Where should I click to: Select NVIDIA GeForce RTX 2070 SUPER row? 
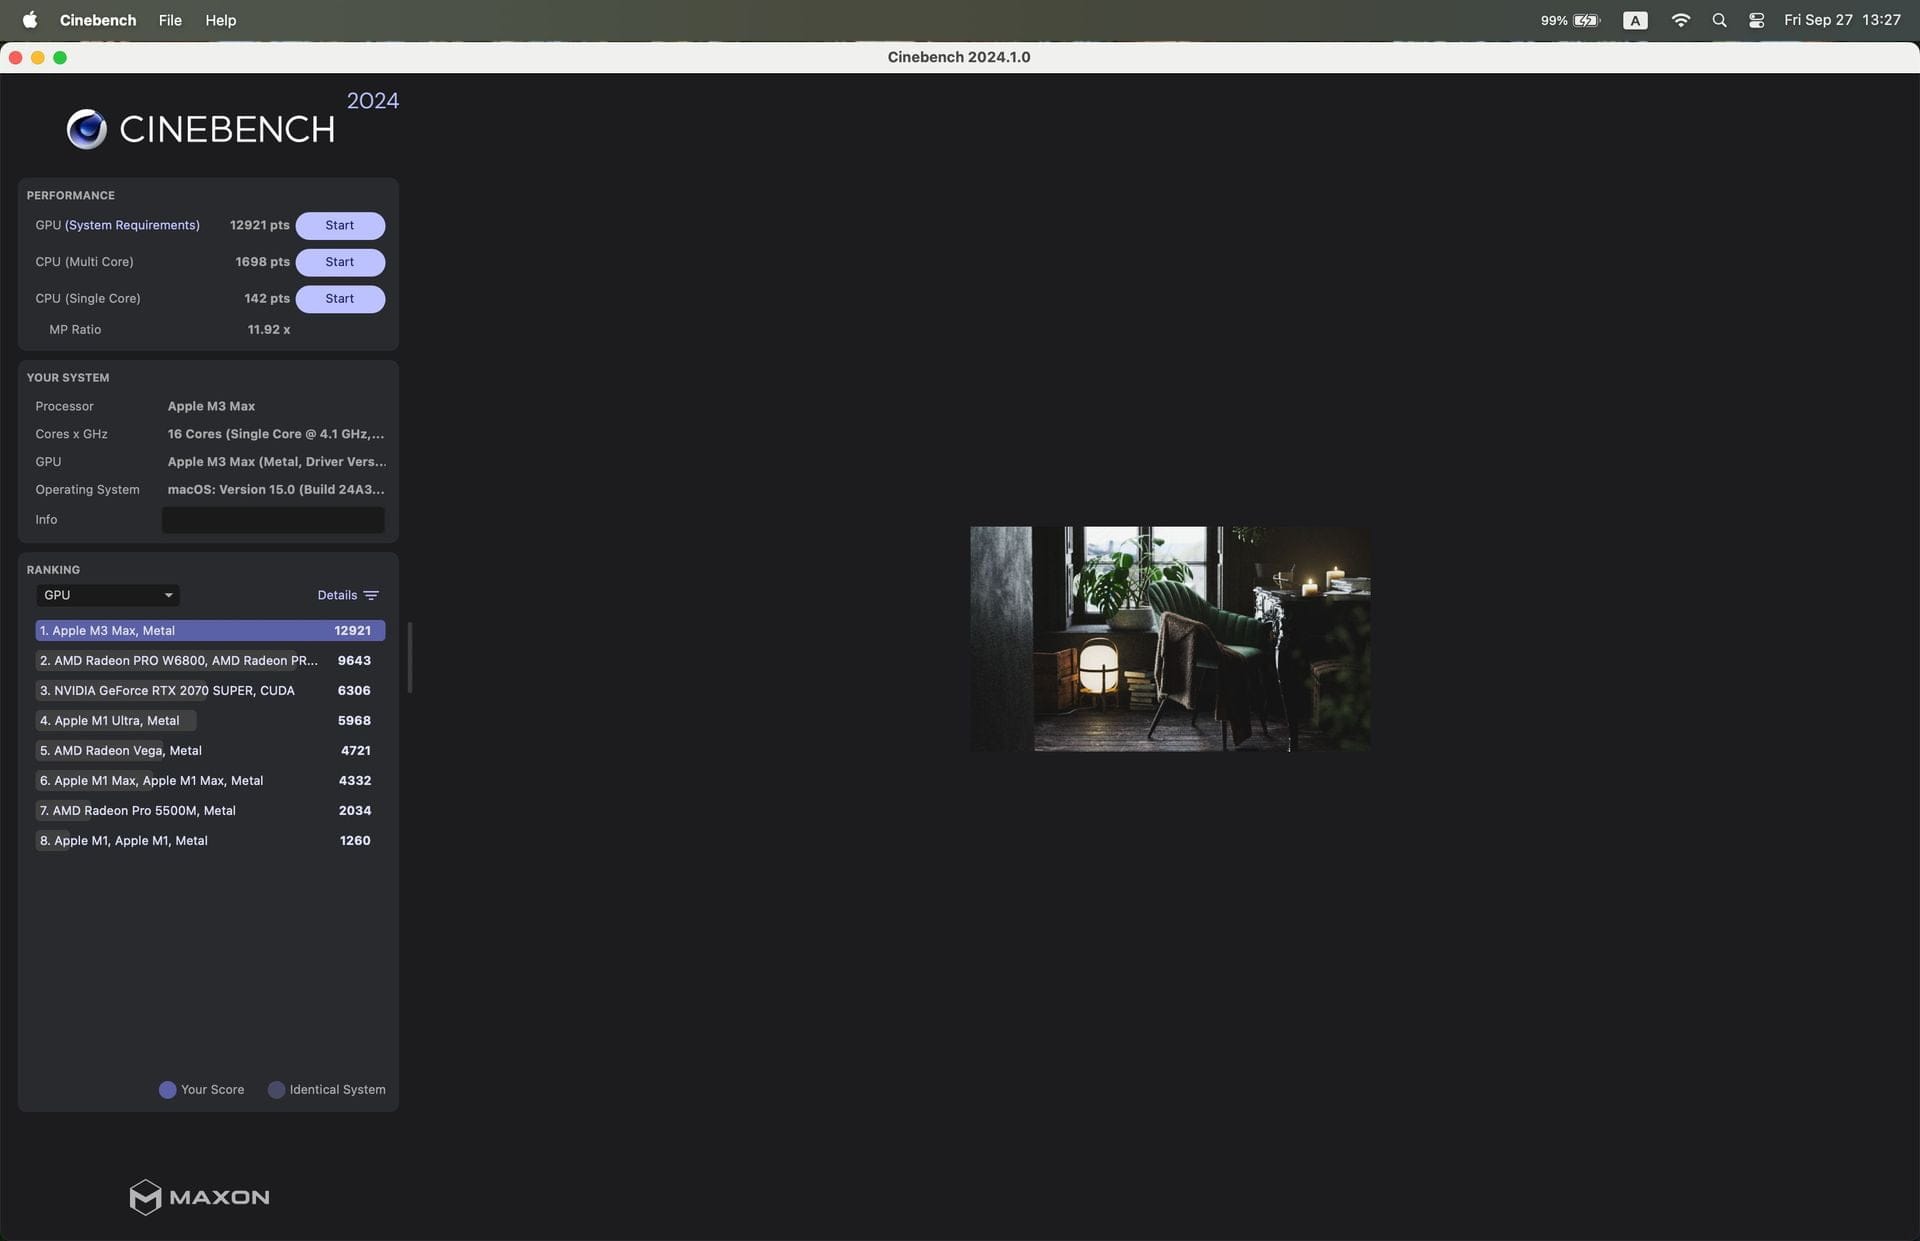click(x=210, y=690)
